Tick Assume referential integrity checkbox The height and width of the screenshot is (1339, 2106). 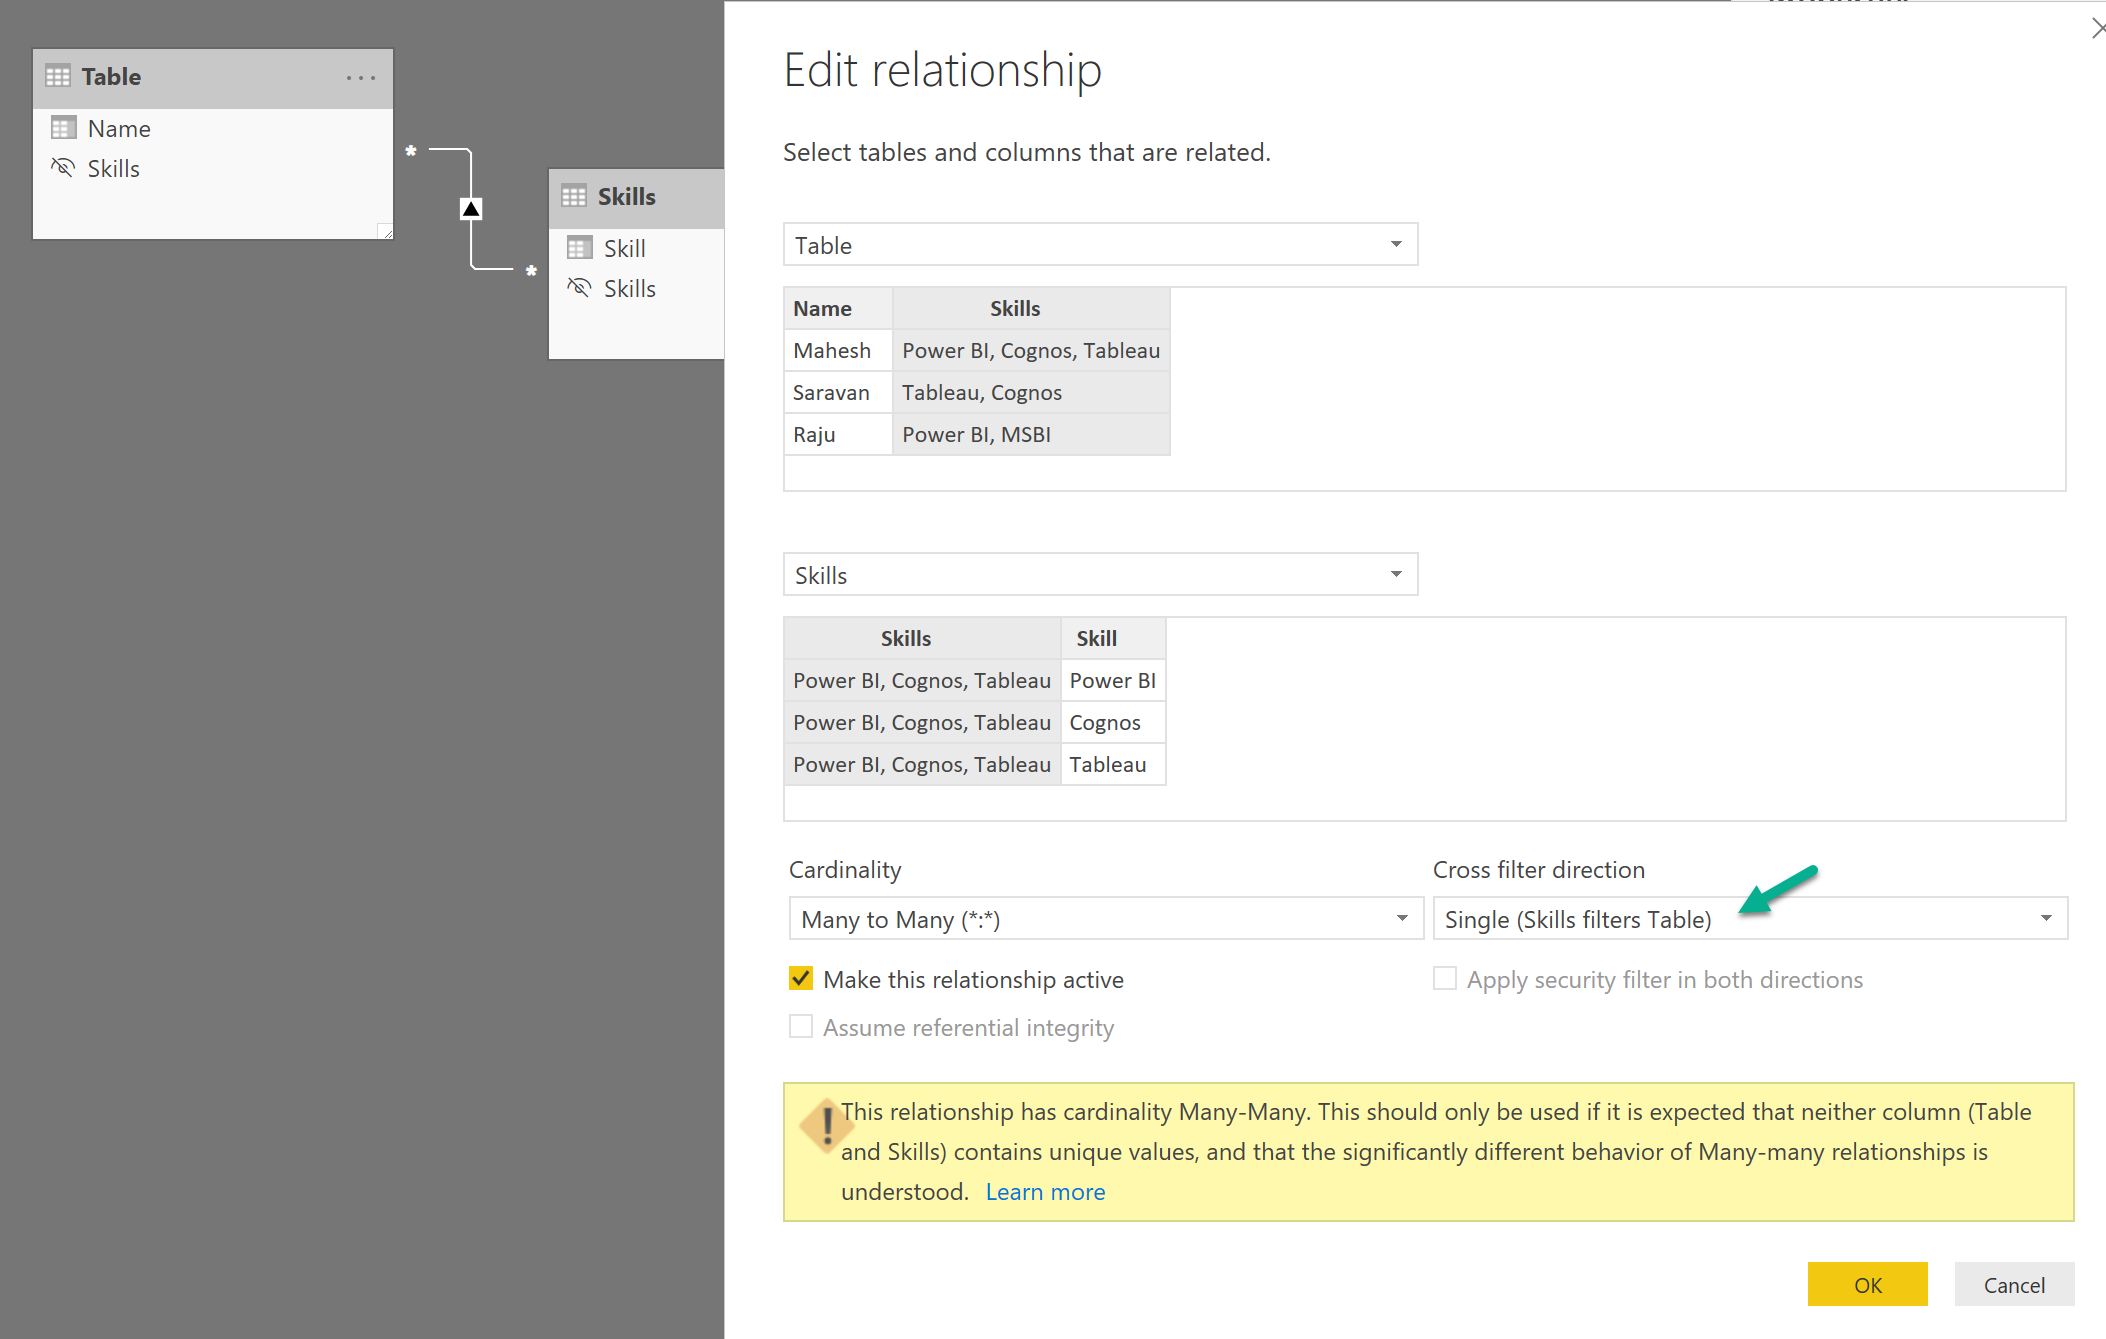coord(801,1026)
